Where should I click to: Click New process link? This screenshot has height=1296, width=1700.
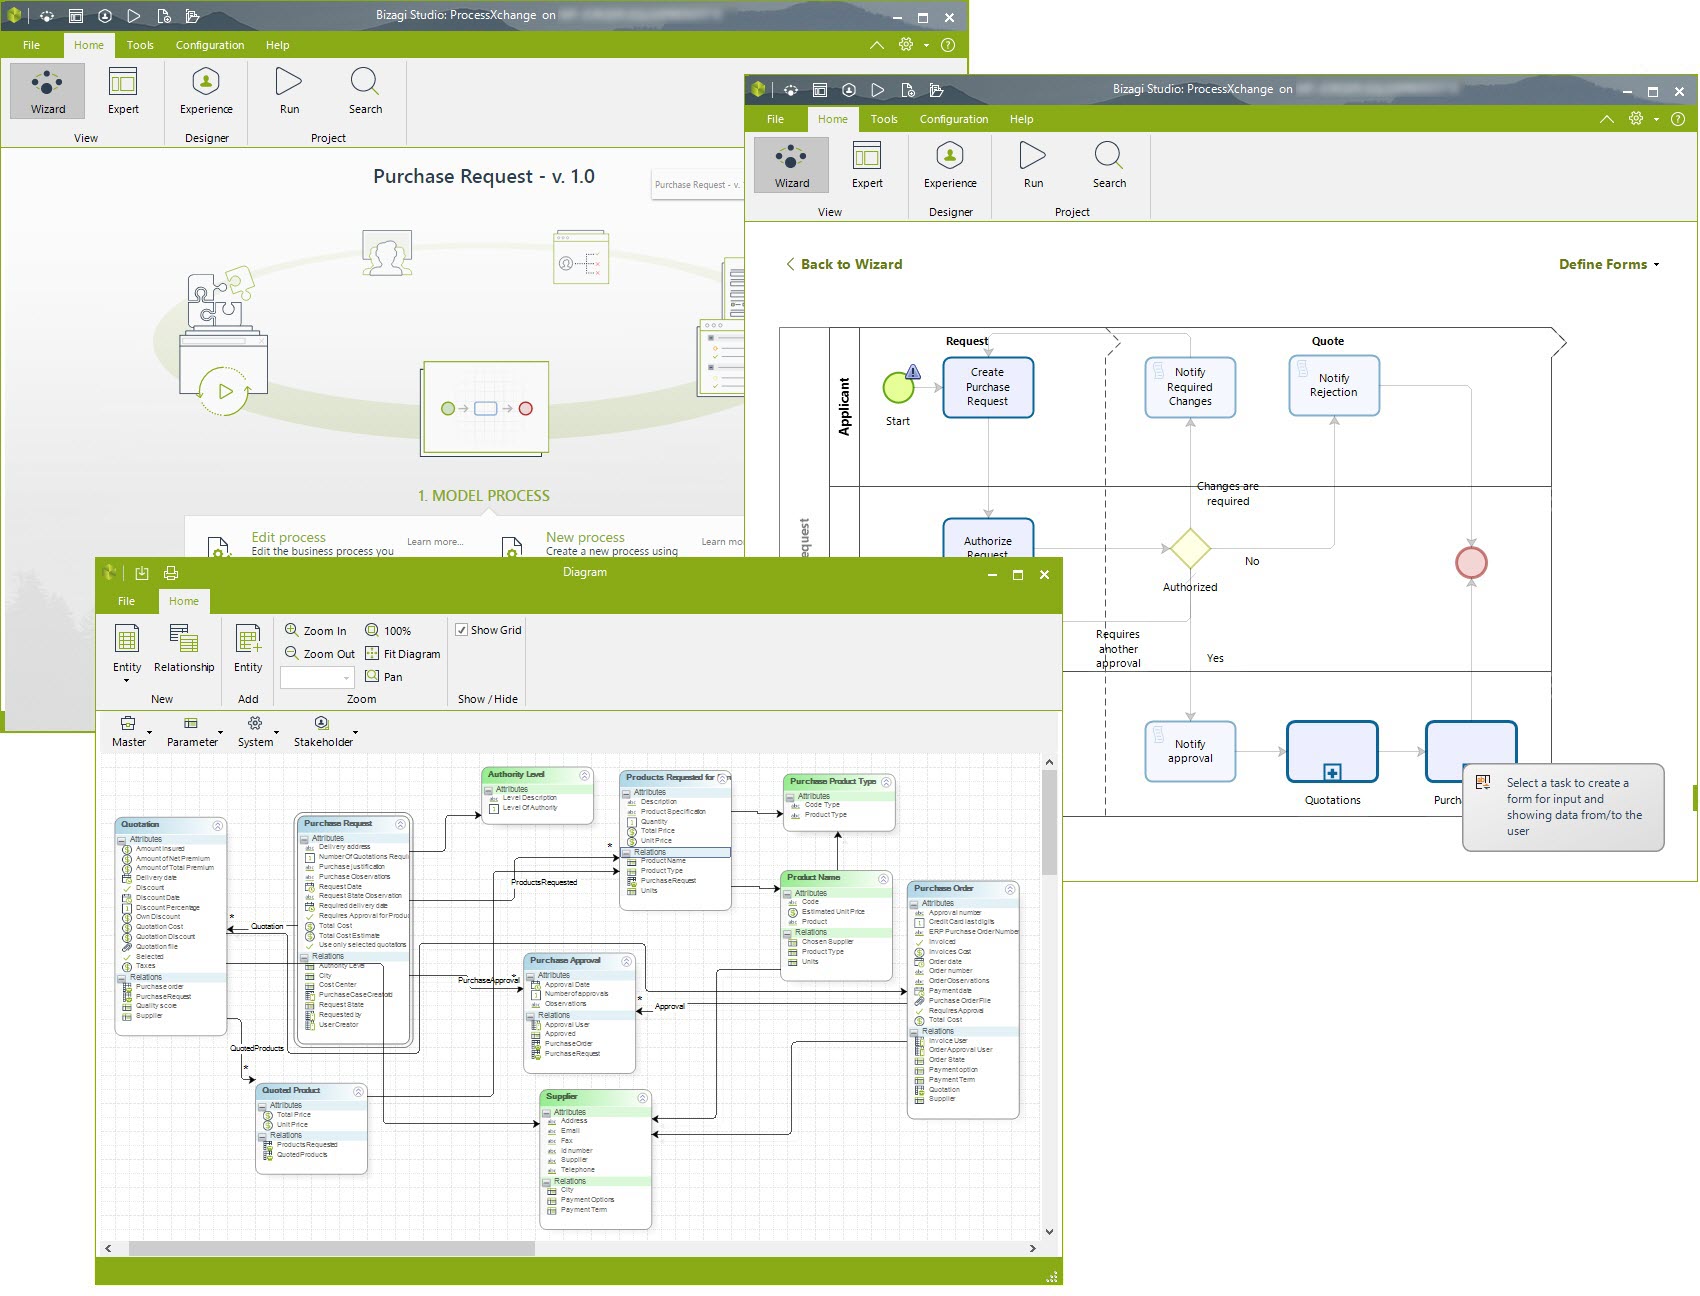point(585,537)
